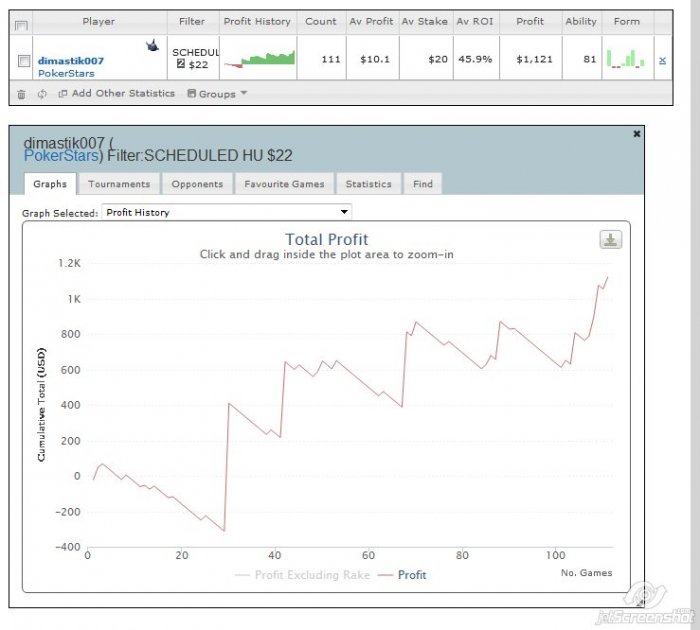Select the Graphs tab
The width and height of the screenshot is (700, 630).
(x=50, y=184)
